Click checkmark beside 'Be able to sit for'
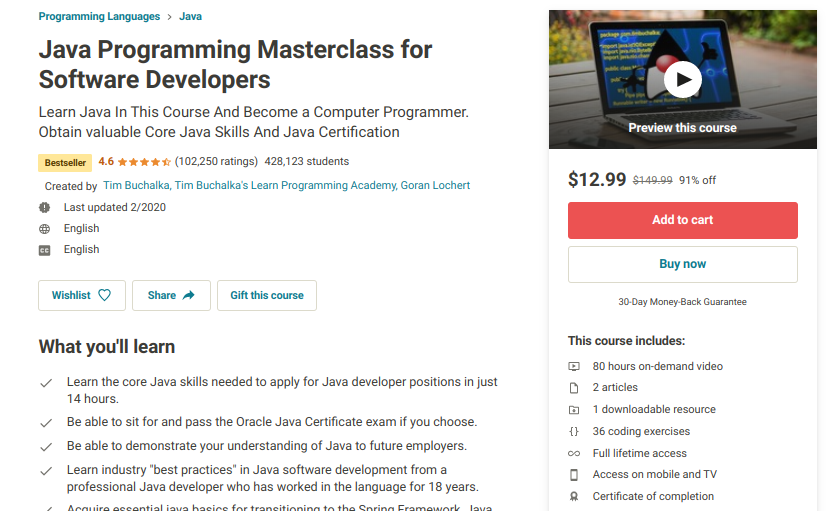The height and width of the screenshot is (511, 829). point(46,423)
